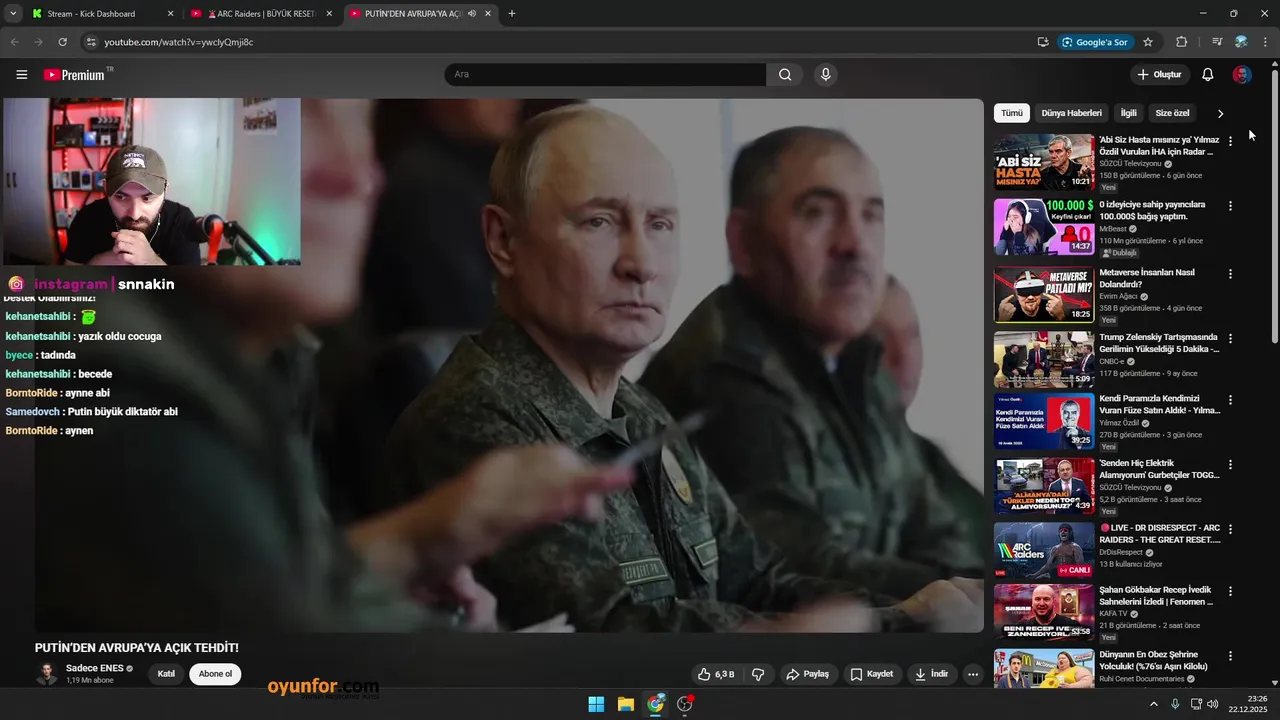Viewport: 1280px width, 720px height.
Task: Go back in browser history
Action: click(x=14, y=42)
